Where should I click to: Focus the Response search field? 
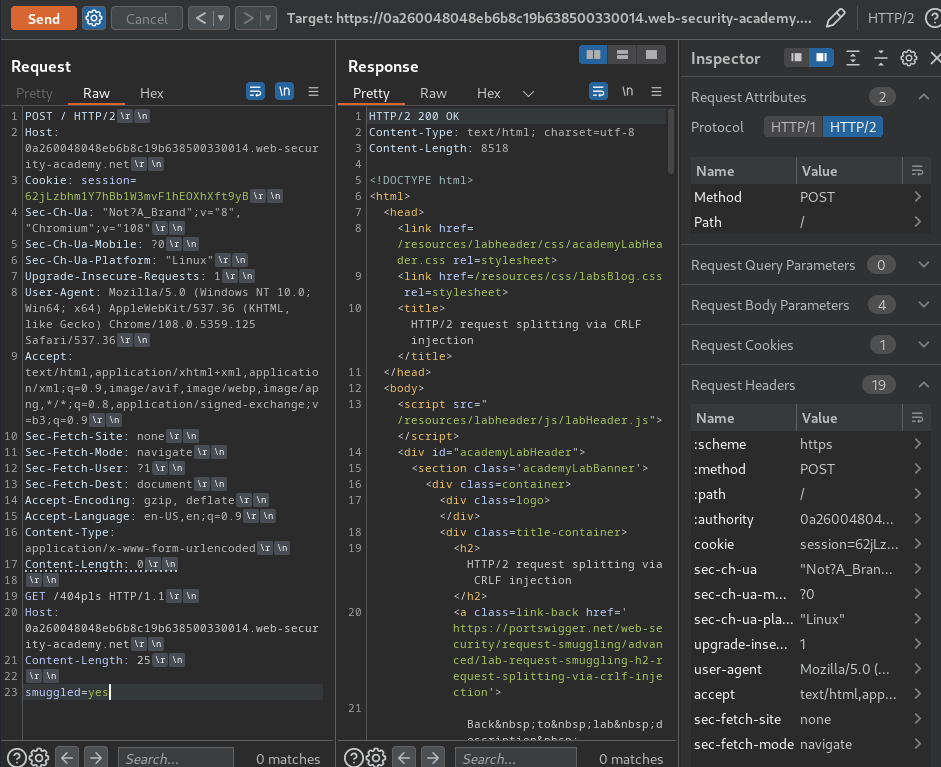tap(515, 759)
